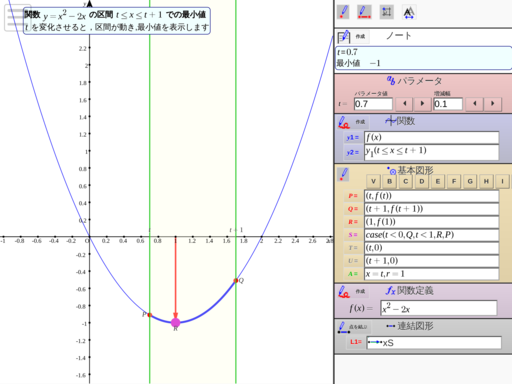Increase parameter t with right arrow
512x384 pixels.
pos(422,104)
